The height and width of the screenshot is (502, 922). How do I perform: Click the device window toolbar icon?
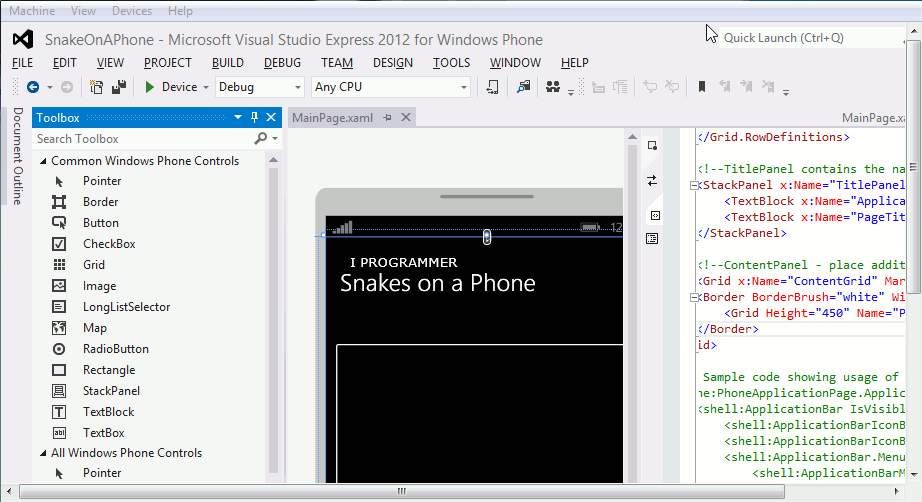click(x=493, y=87)
